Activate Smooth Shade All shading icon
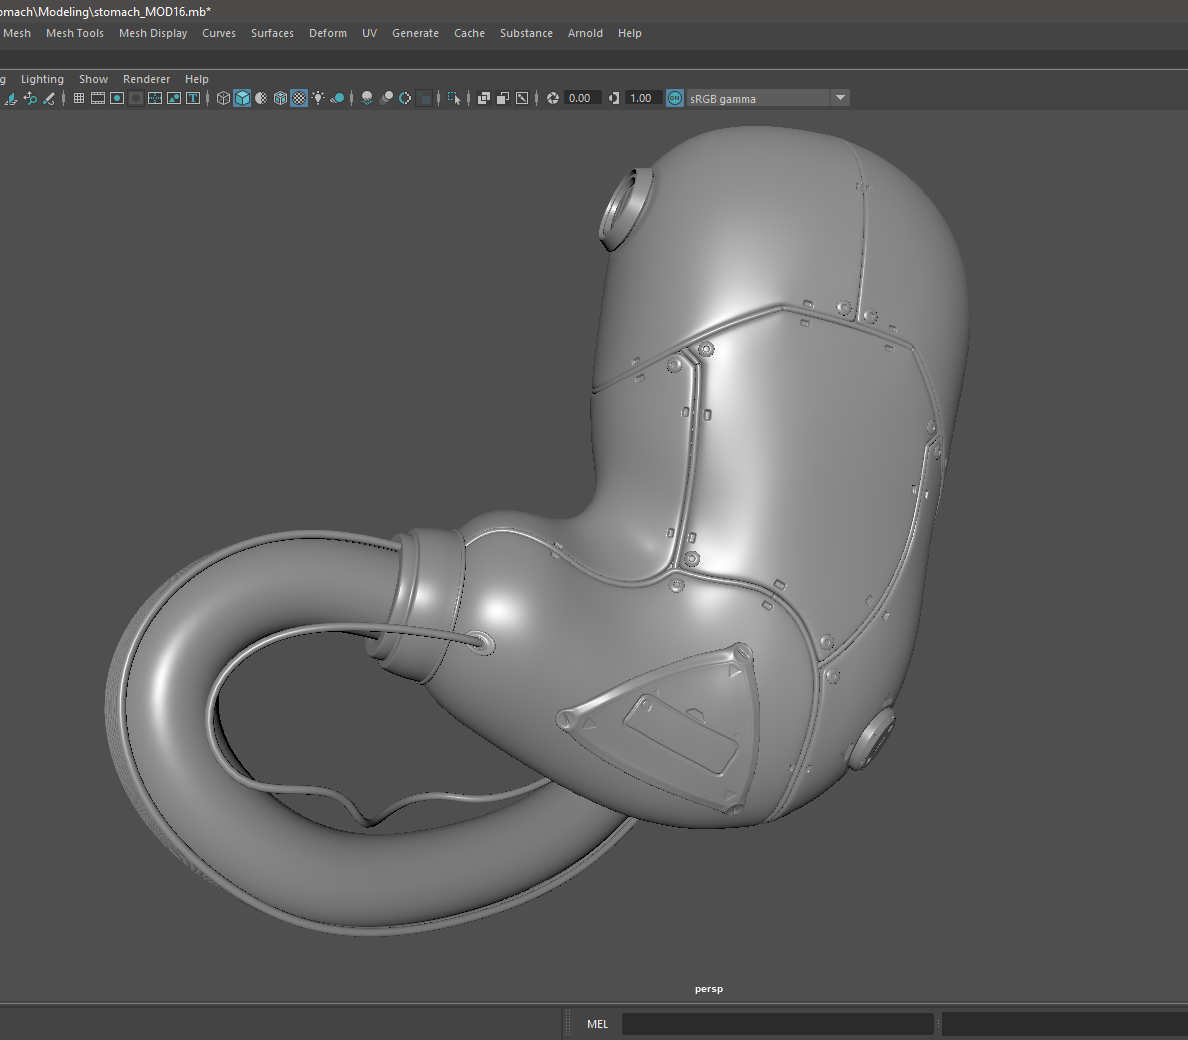1188x1040 pixels. tap(242, 97)
